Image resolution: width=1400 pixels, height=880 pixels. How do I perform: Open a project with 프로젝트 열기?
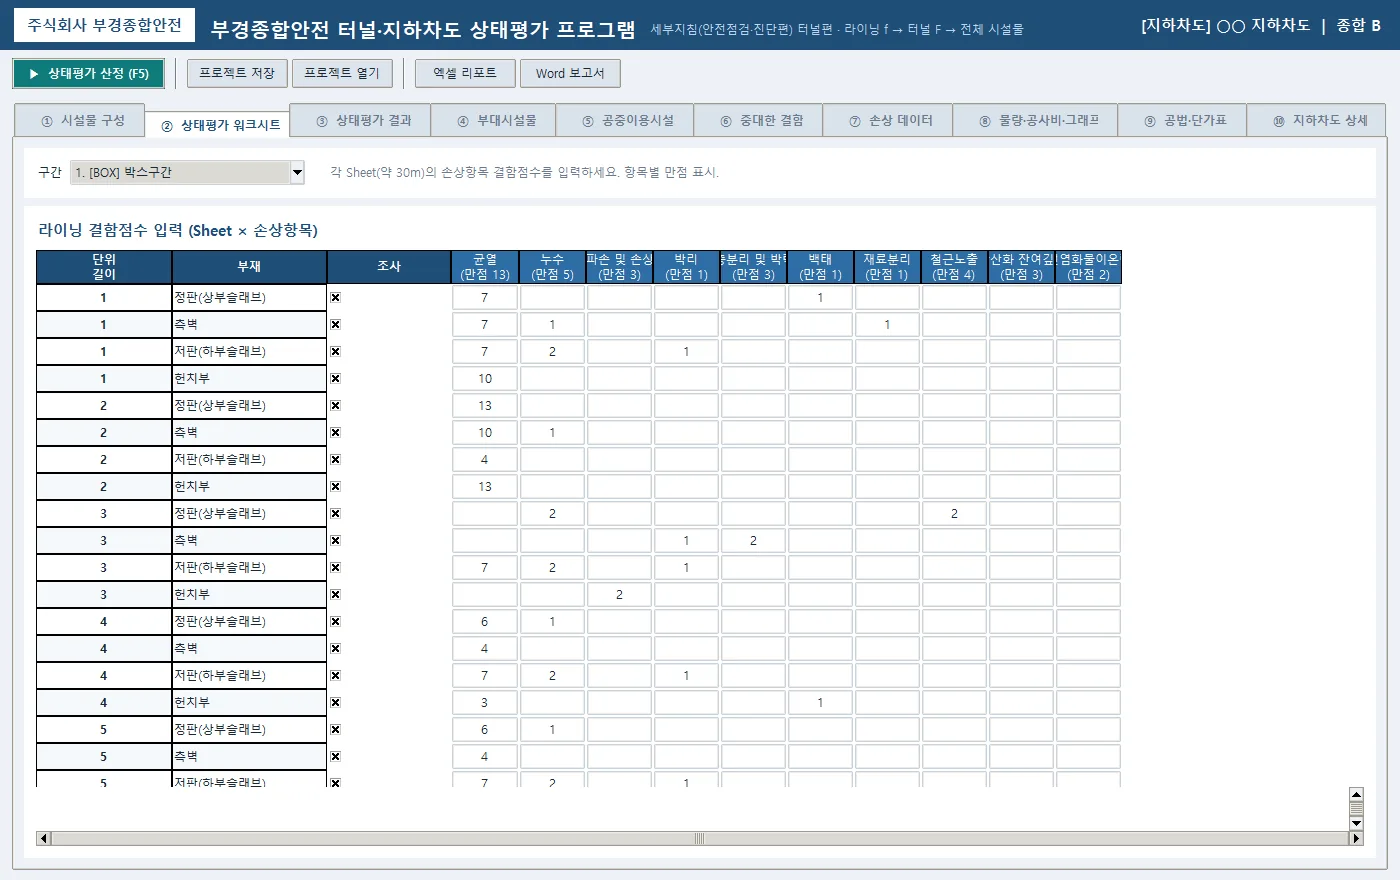(342, 73)
